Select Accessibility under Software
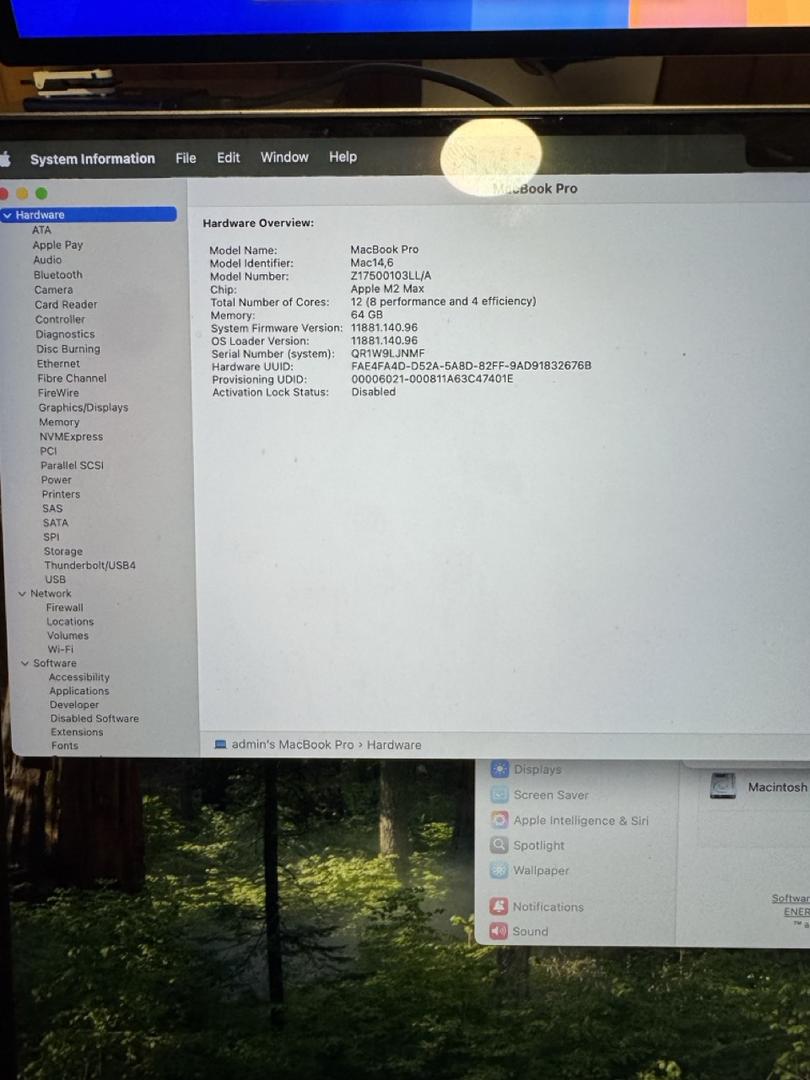810x1080 pixels. pos(79,677)
